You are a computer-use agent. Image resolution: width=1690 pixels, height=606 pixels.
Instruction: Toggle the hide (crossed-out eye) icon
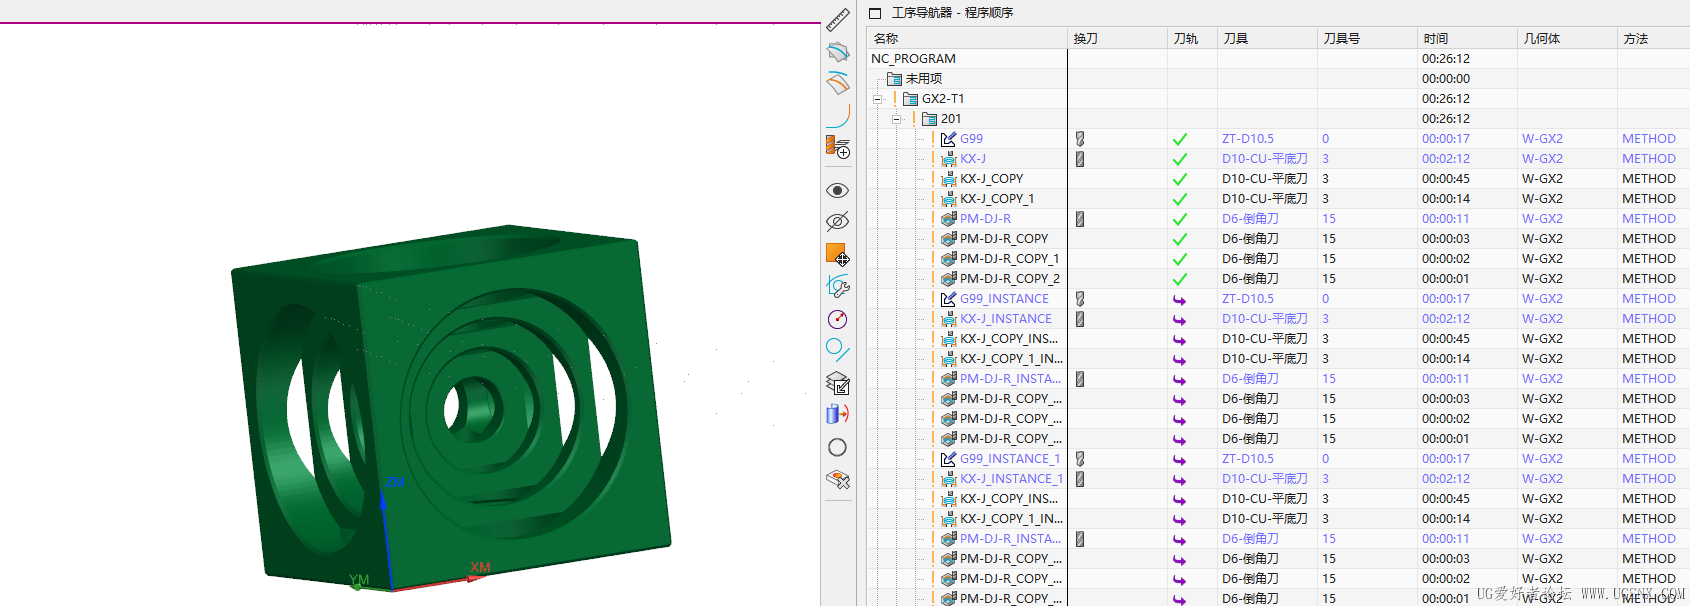[x=838, y=221]
